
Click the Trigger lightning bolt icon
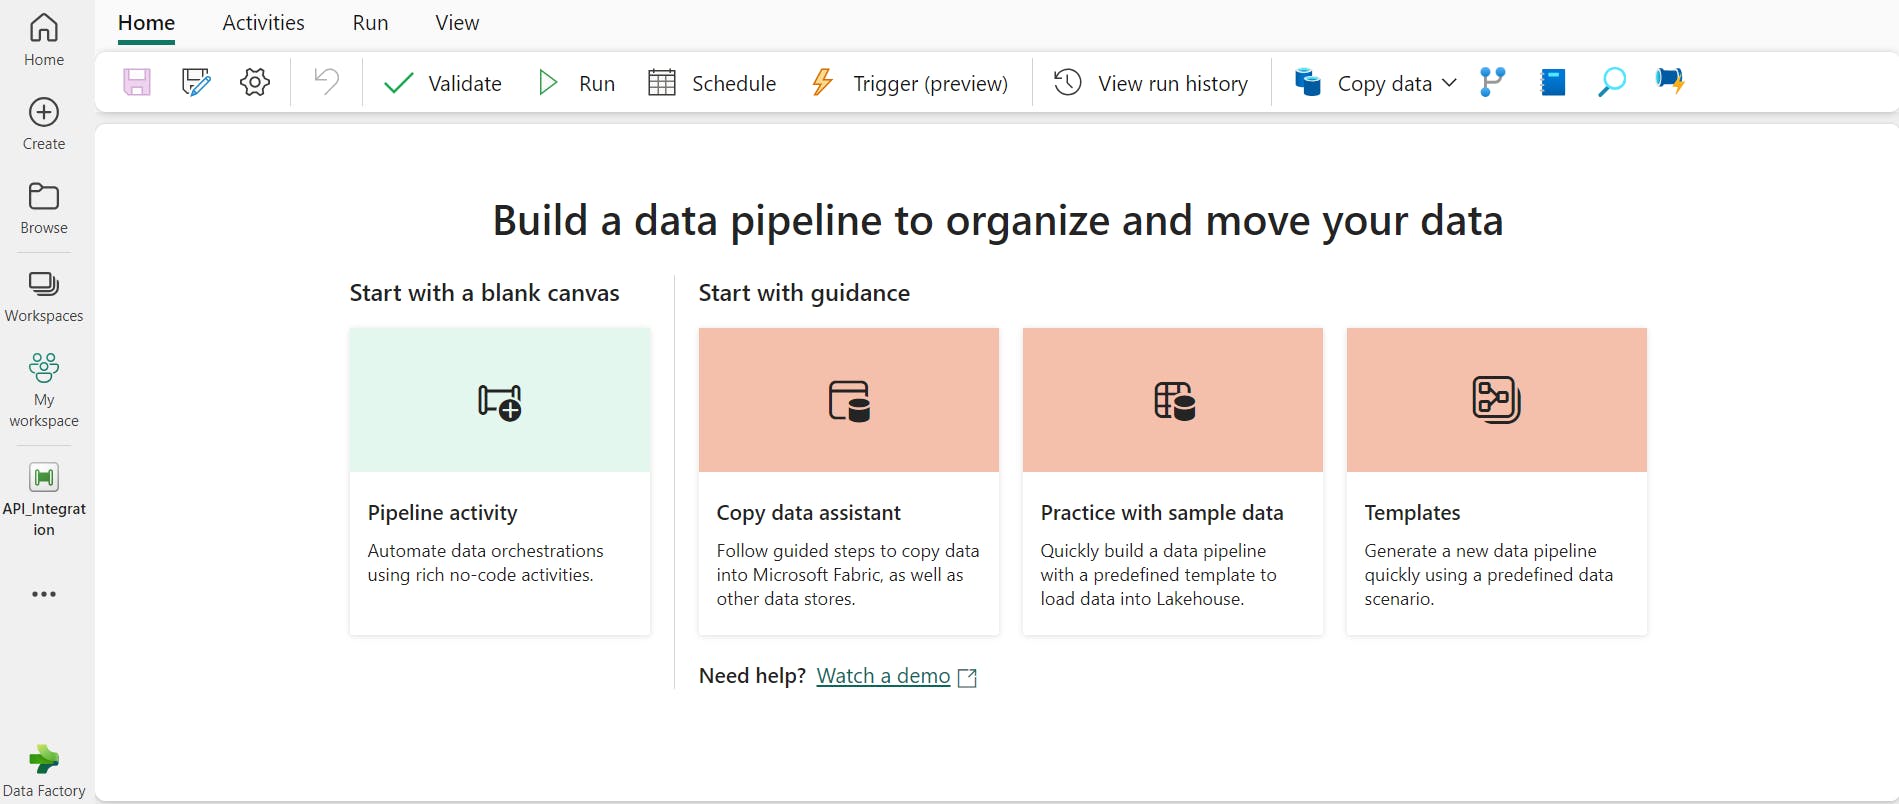[x=823, y=82]
